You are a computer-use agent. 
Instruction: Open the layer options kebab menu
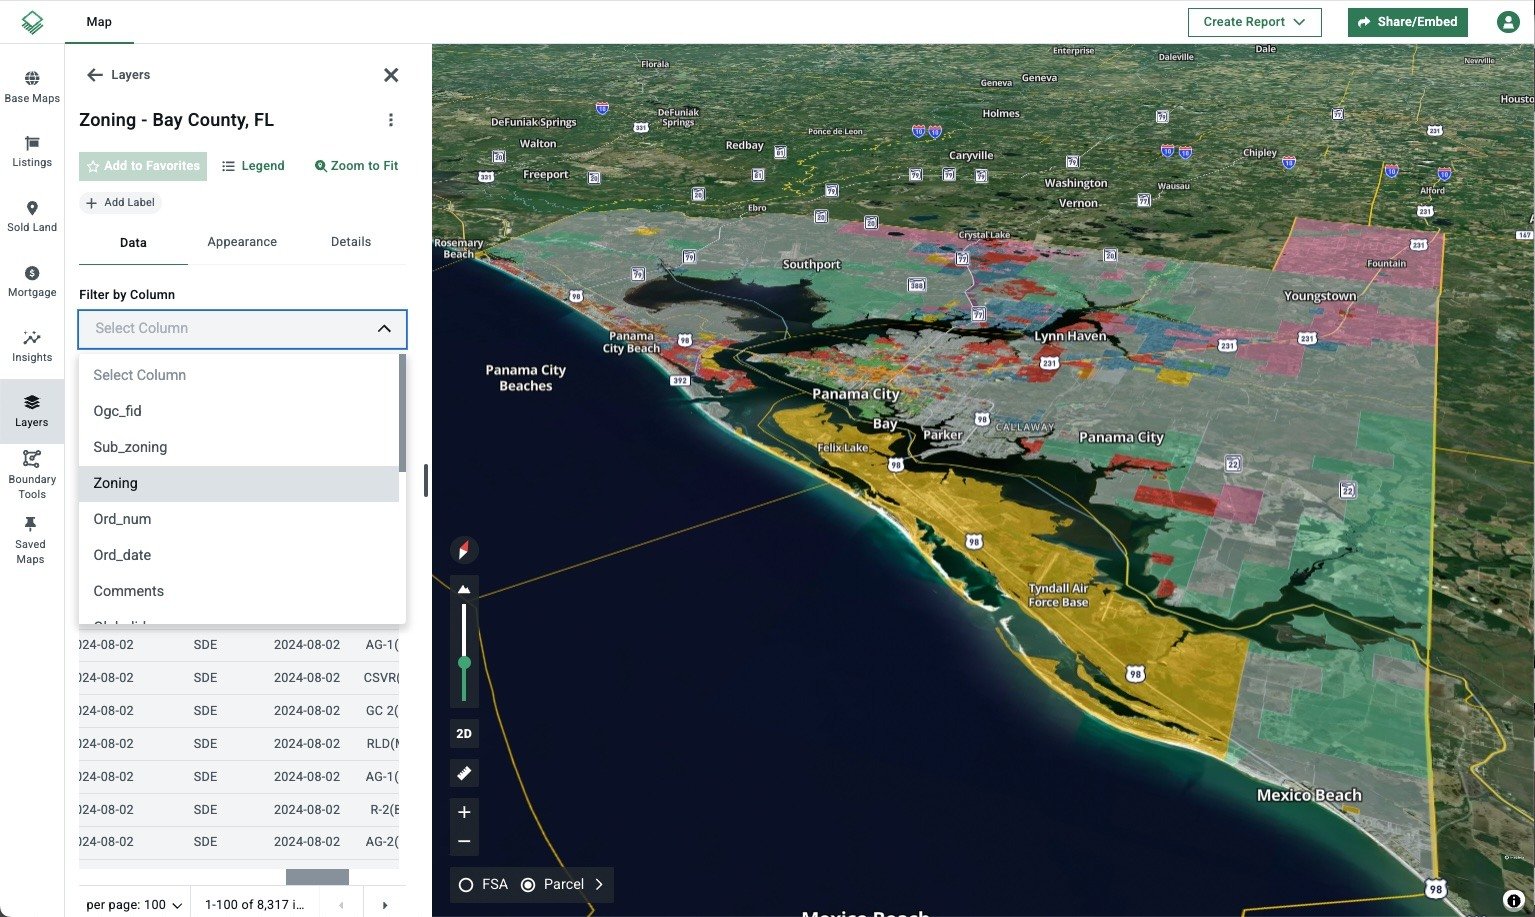click(391, 119)
